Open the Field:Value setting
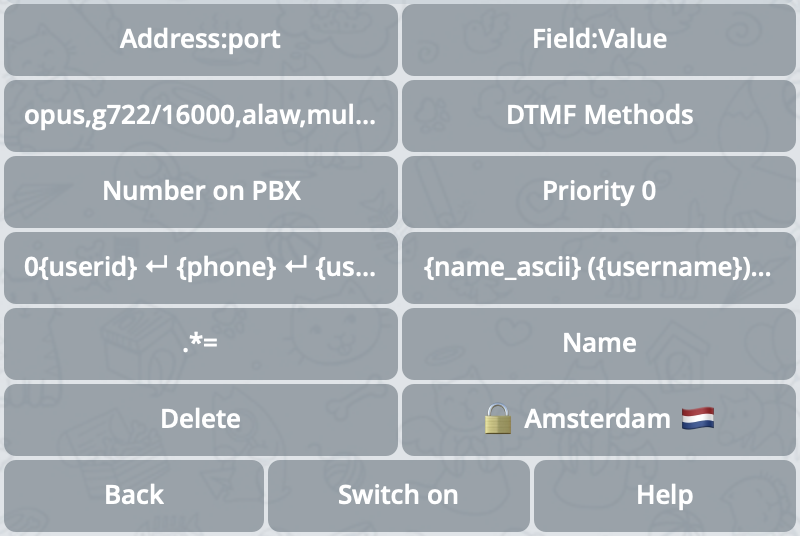 (x=599, y=40)
